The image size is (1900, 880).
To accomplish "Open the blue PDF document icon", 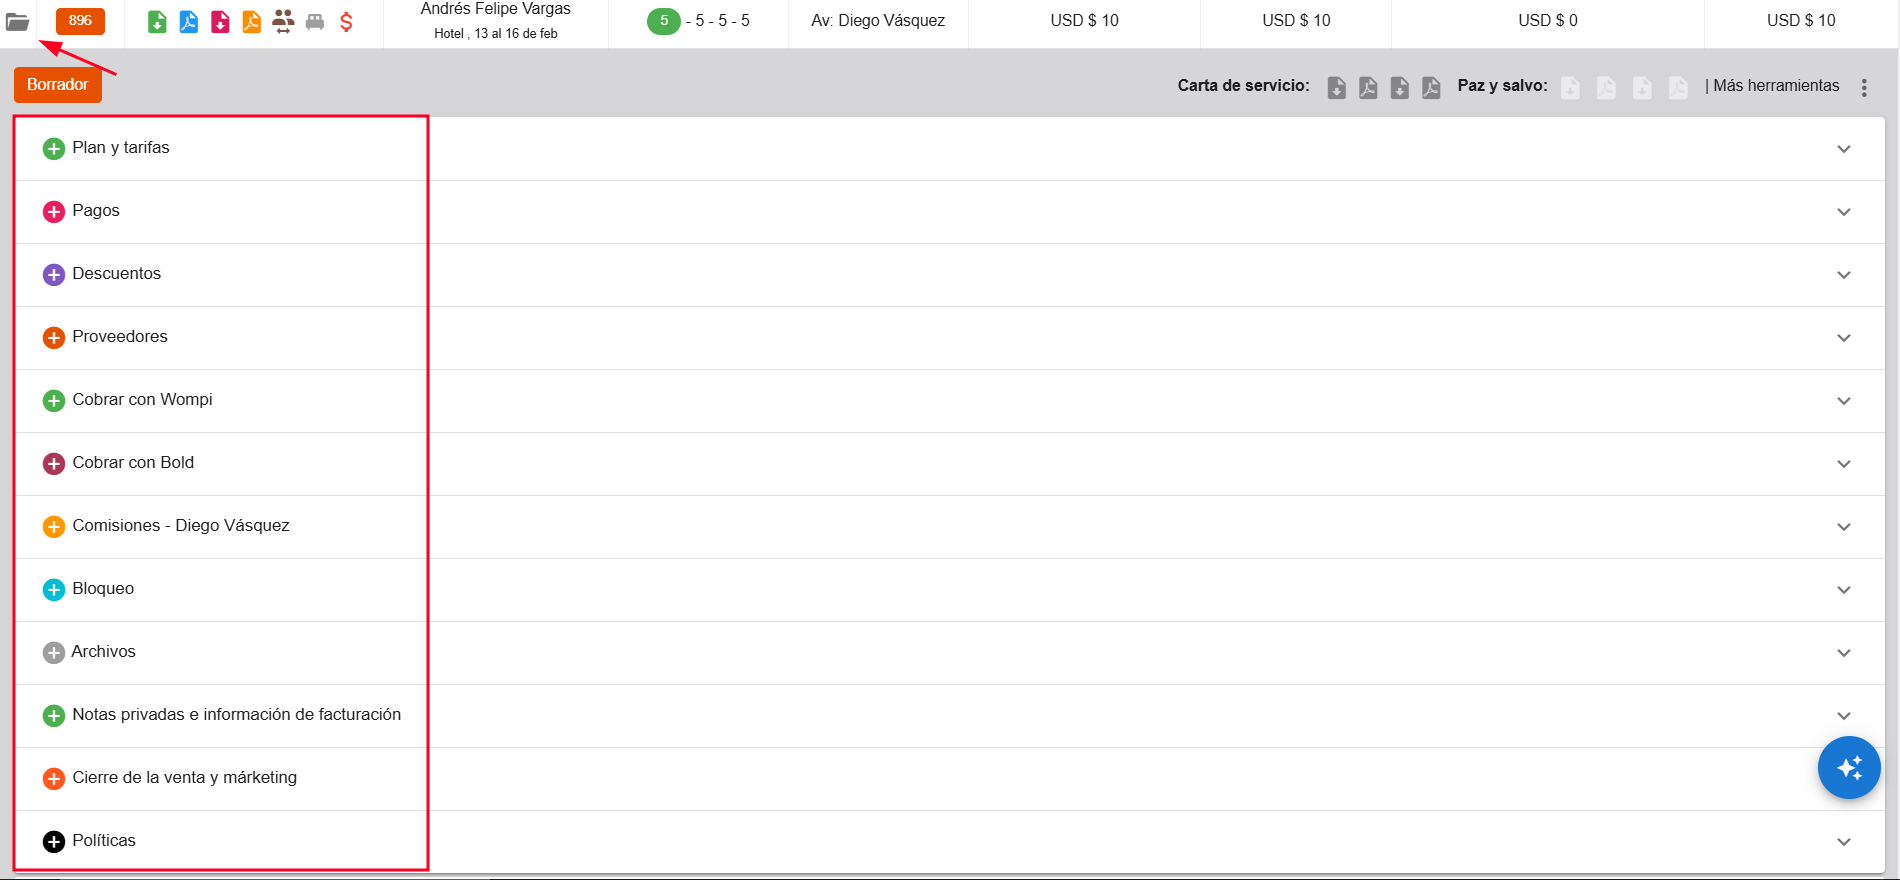I will pos(188,21).
